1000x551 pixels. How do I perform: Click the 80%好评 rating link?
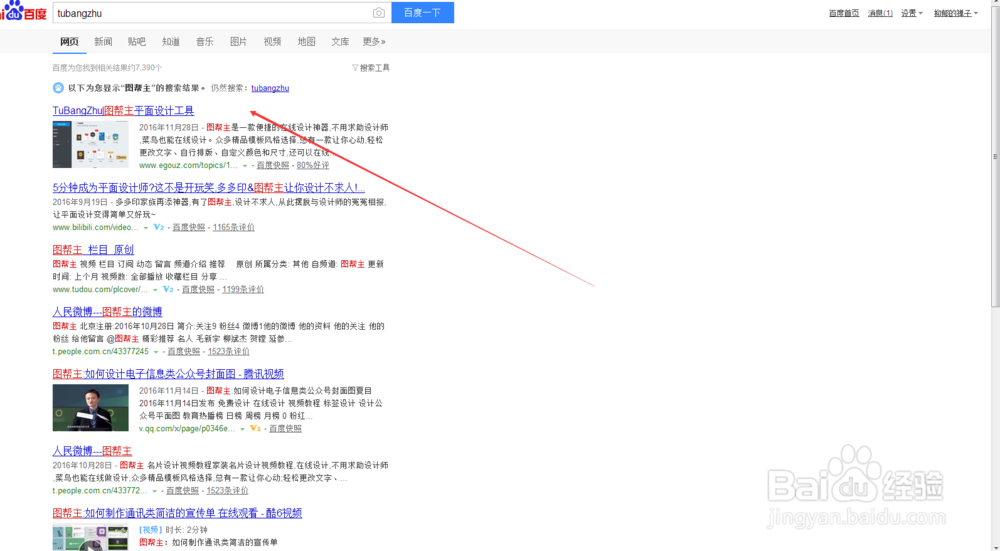point(312,165)
